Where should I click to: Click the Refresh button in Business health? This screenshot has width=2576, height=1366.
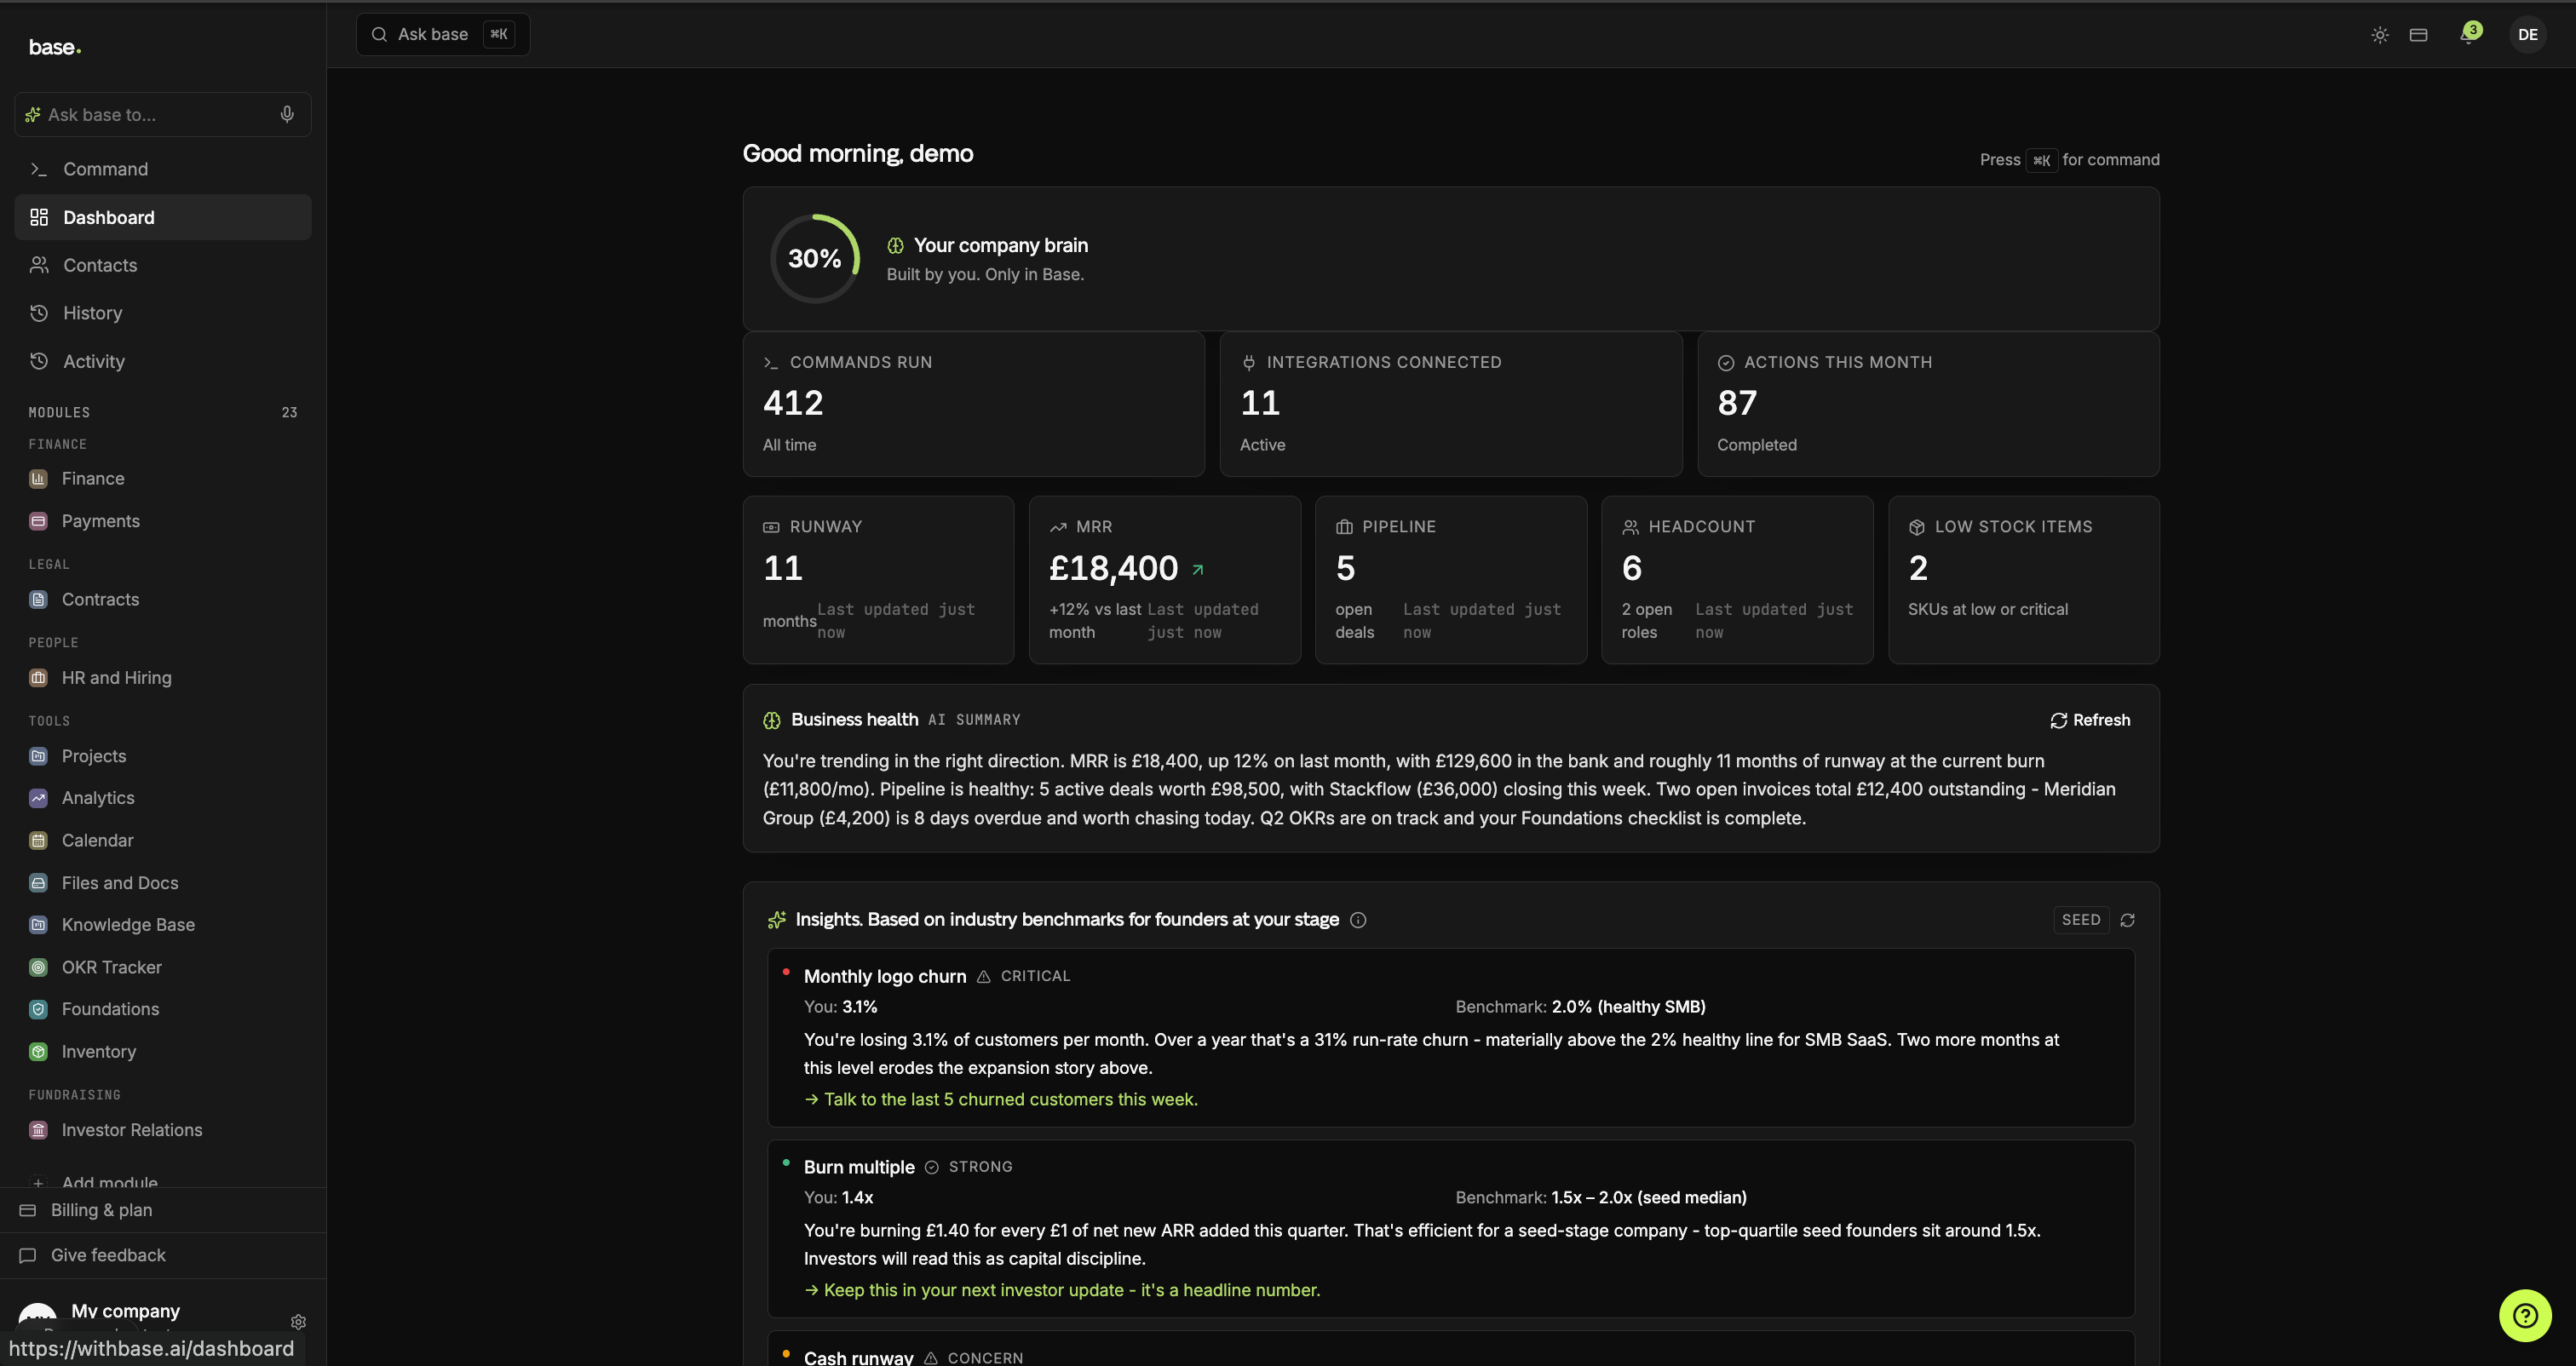2090,720
